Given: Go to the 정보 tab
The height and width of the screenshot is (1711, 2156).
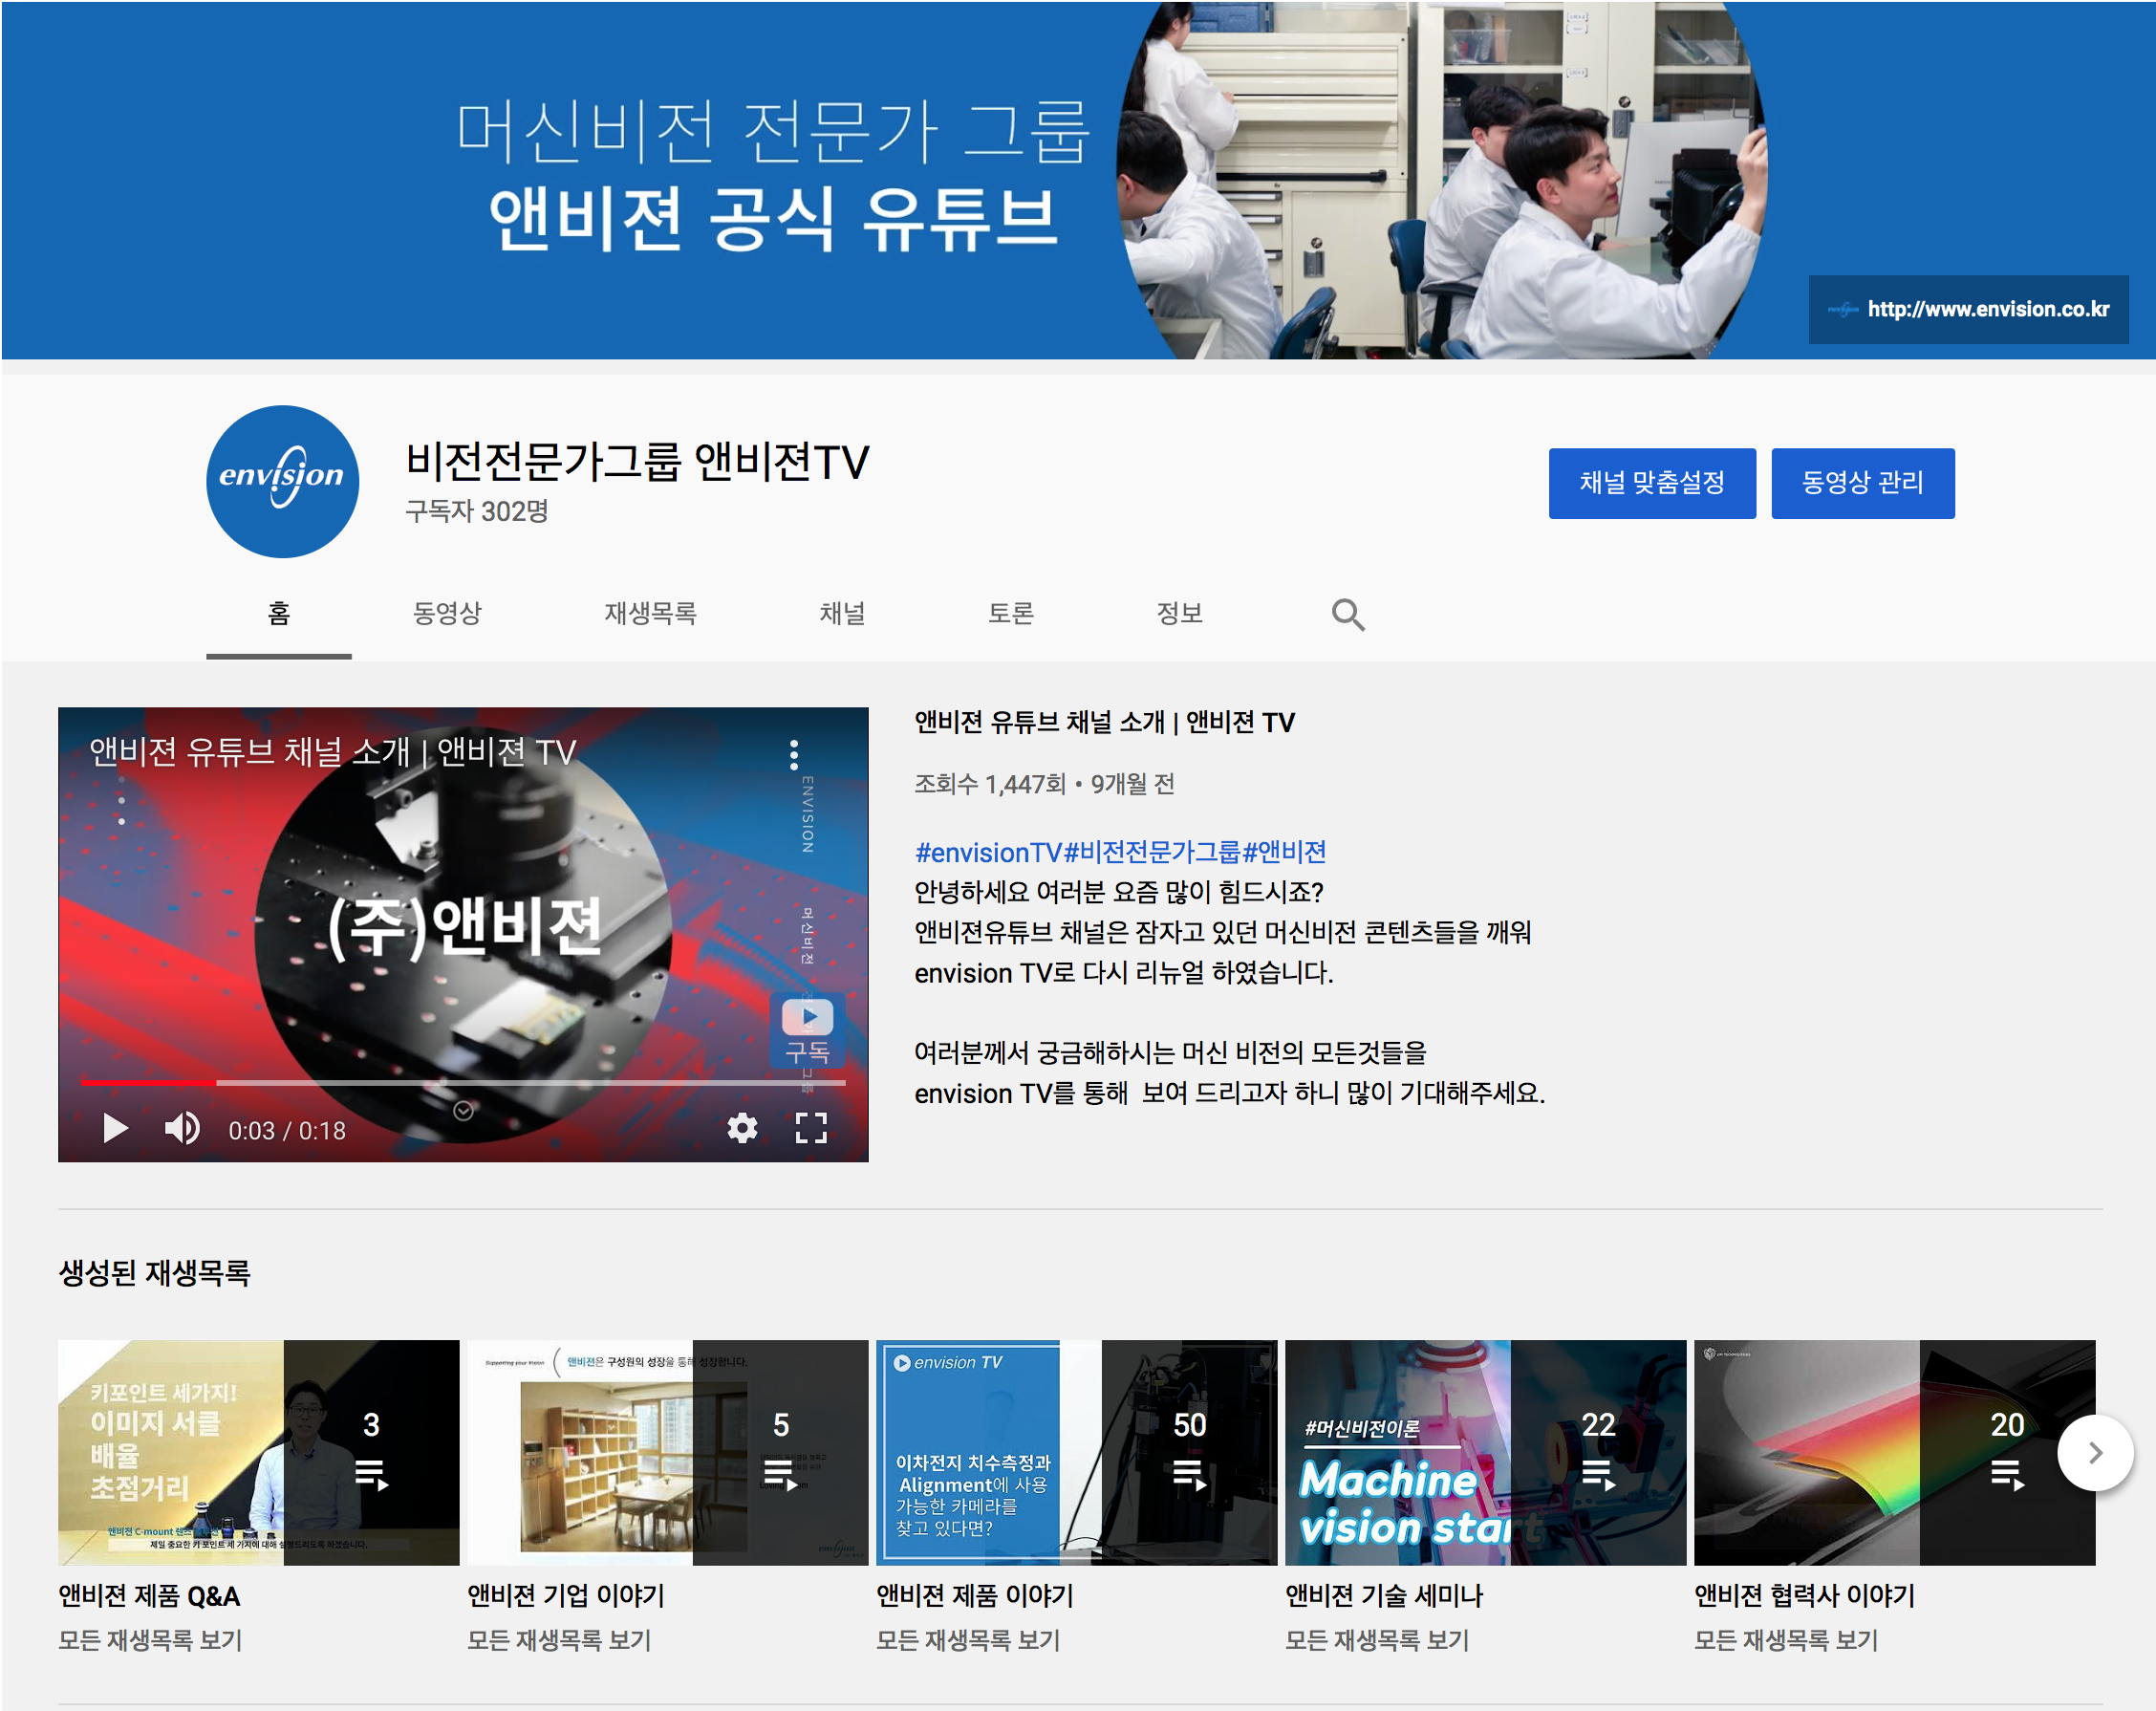Looking at the screenshot, I should pos(1179,613).
